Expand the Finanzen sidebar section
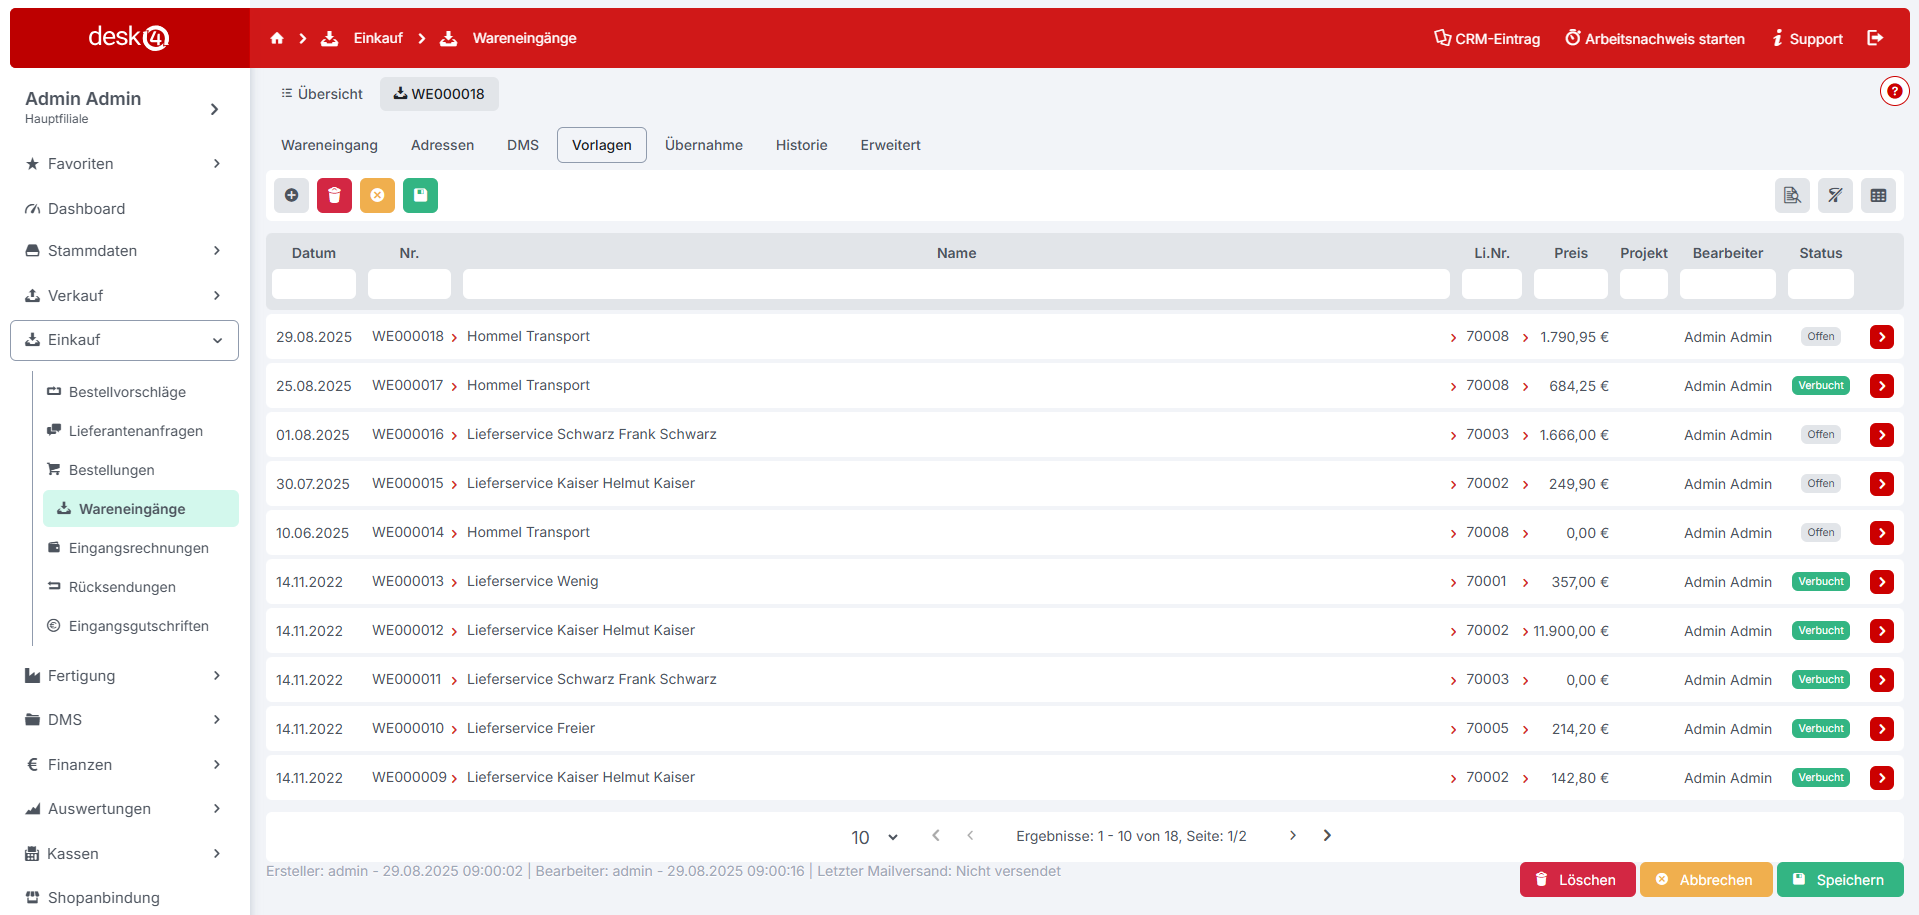The image size is (1919, 915). coord(125,765)
